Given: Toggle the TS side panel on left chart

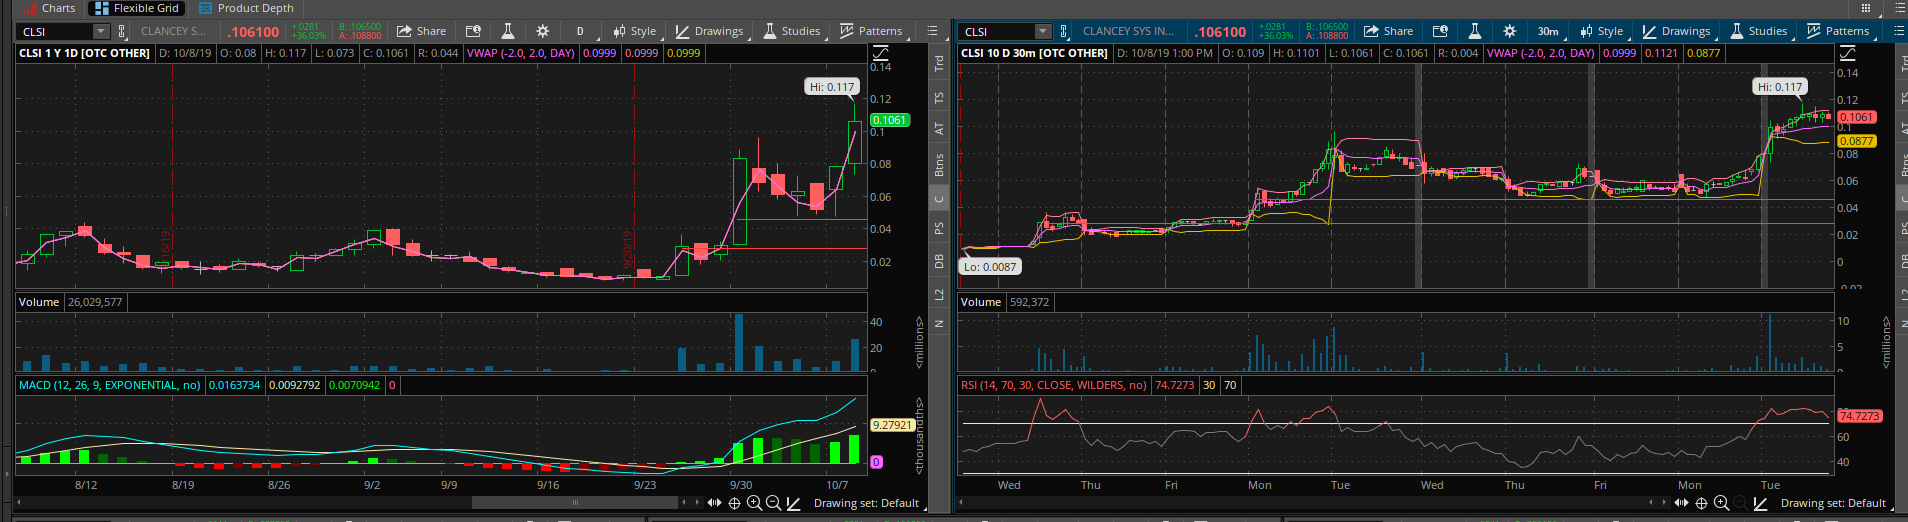Looking at the screenshot, I should (939, 98).
